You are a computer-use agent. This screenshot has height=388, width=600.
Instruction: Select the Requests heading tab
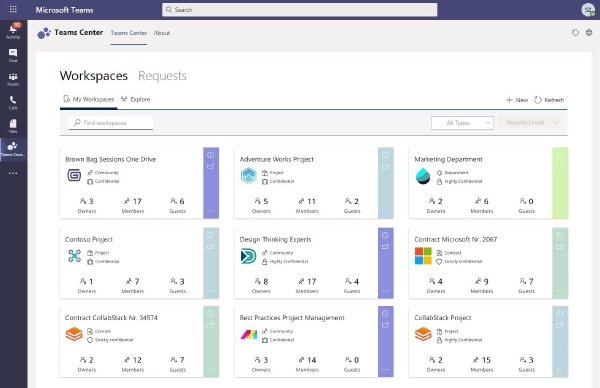point(162,76)
